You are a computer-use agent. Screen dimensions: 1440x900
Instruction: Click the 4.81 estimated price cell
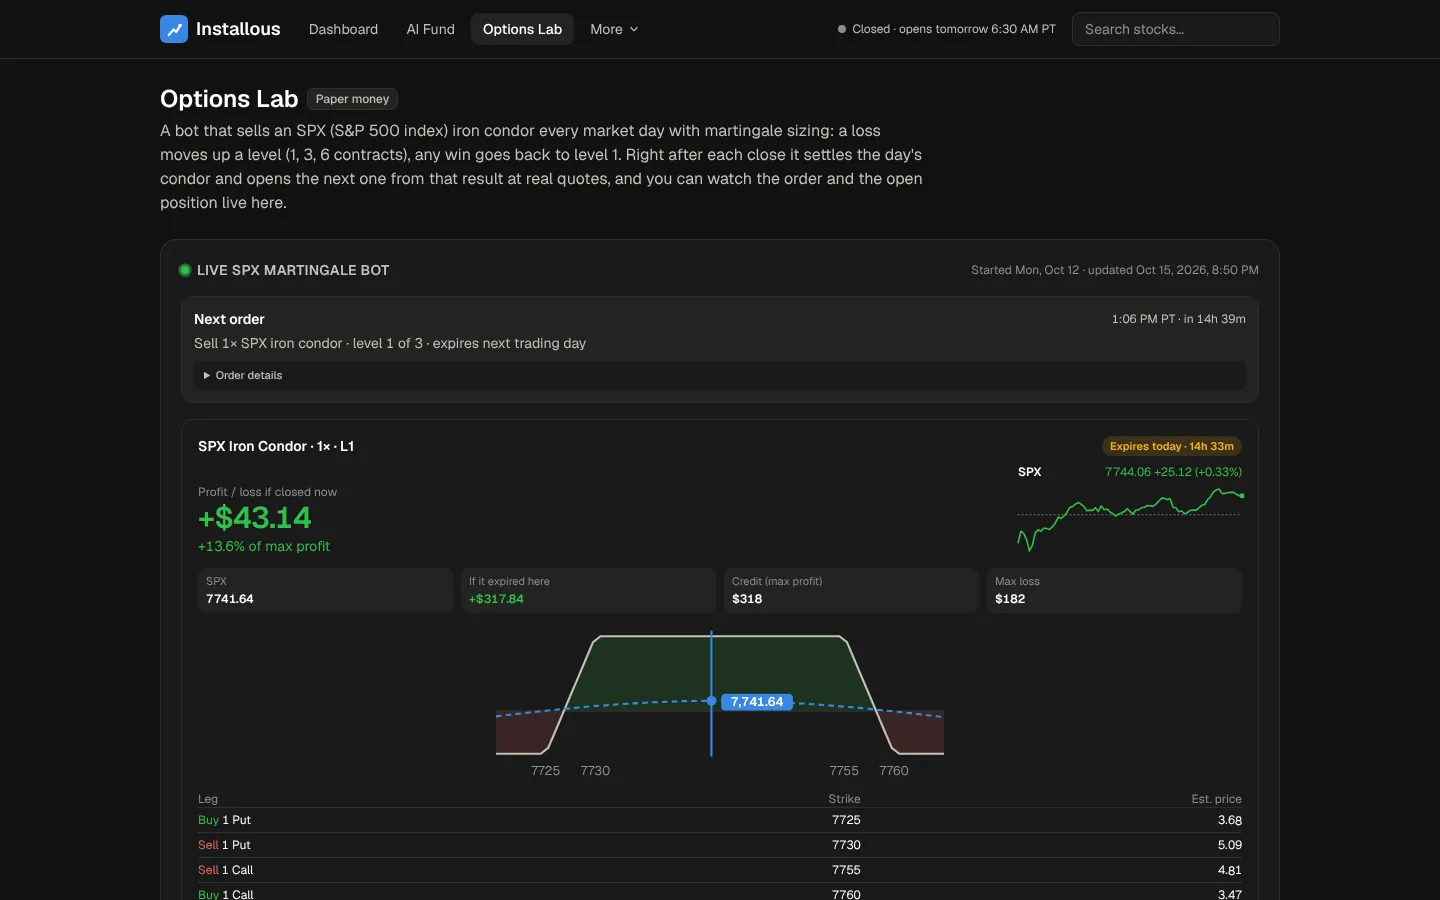click(x=1230, y=870)
